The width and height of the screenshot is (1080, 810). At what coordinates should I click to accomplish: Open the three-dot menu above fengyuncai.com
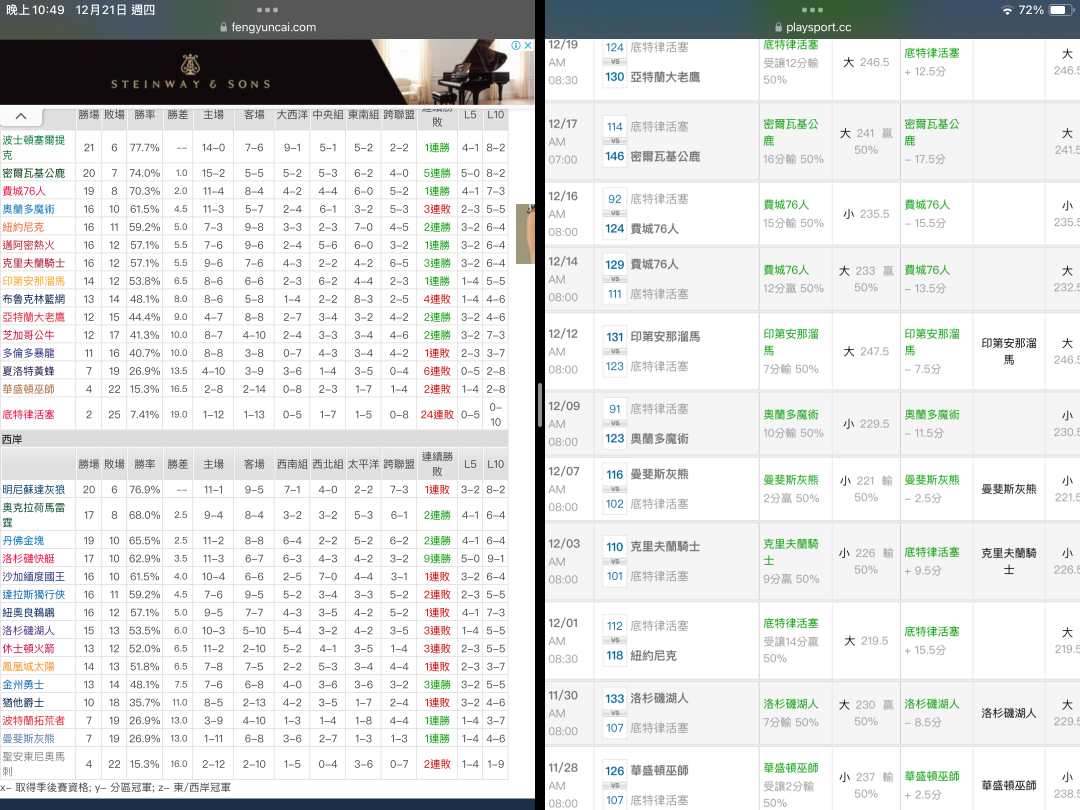267,10
